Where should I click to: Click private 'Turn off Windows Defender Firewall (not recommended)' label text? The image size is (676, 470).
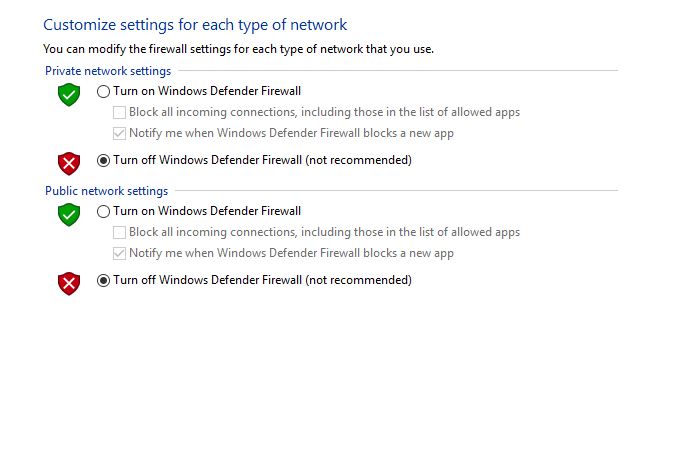click(x=262, y=160)
